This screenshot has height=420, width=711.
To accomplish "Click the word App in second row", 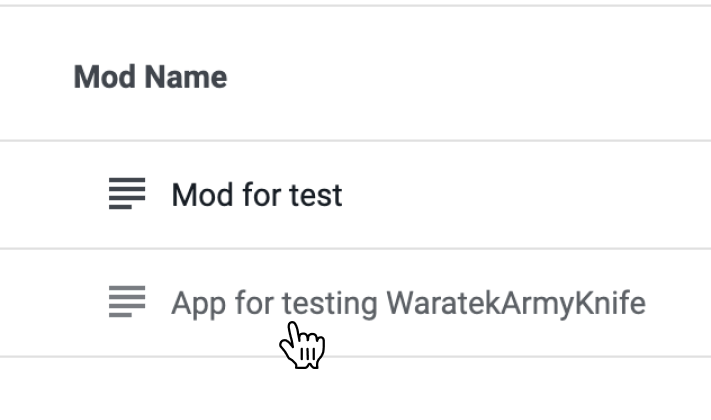I will pyautogui.click(x=199, y=303).
